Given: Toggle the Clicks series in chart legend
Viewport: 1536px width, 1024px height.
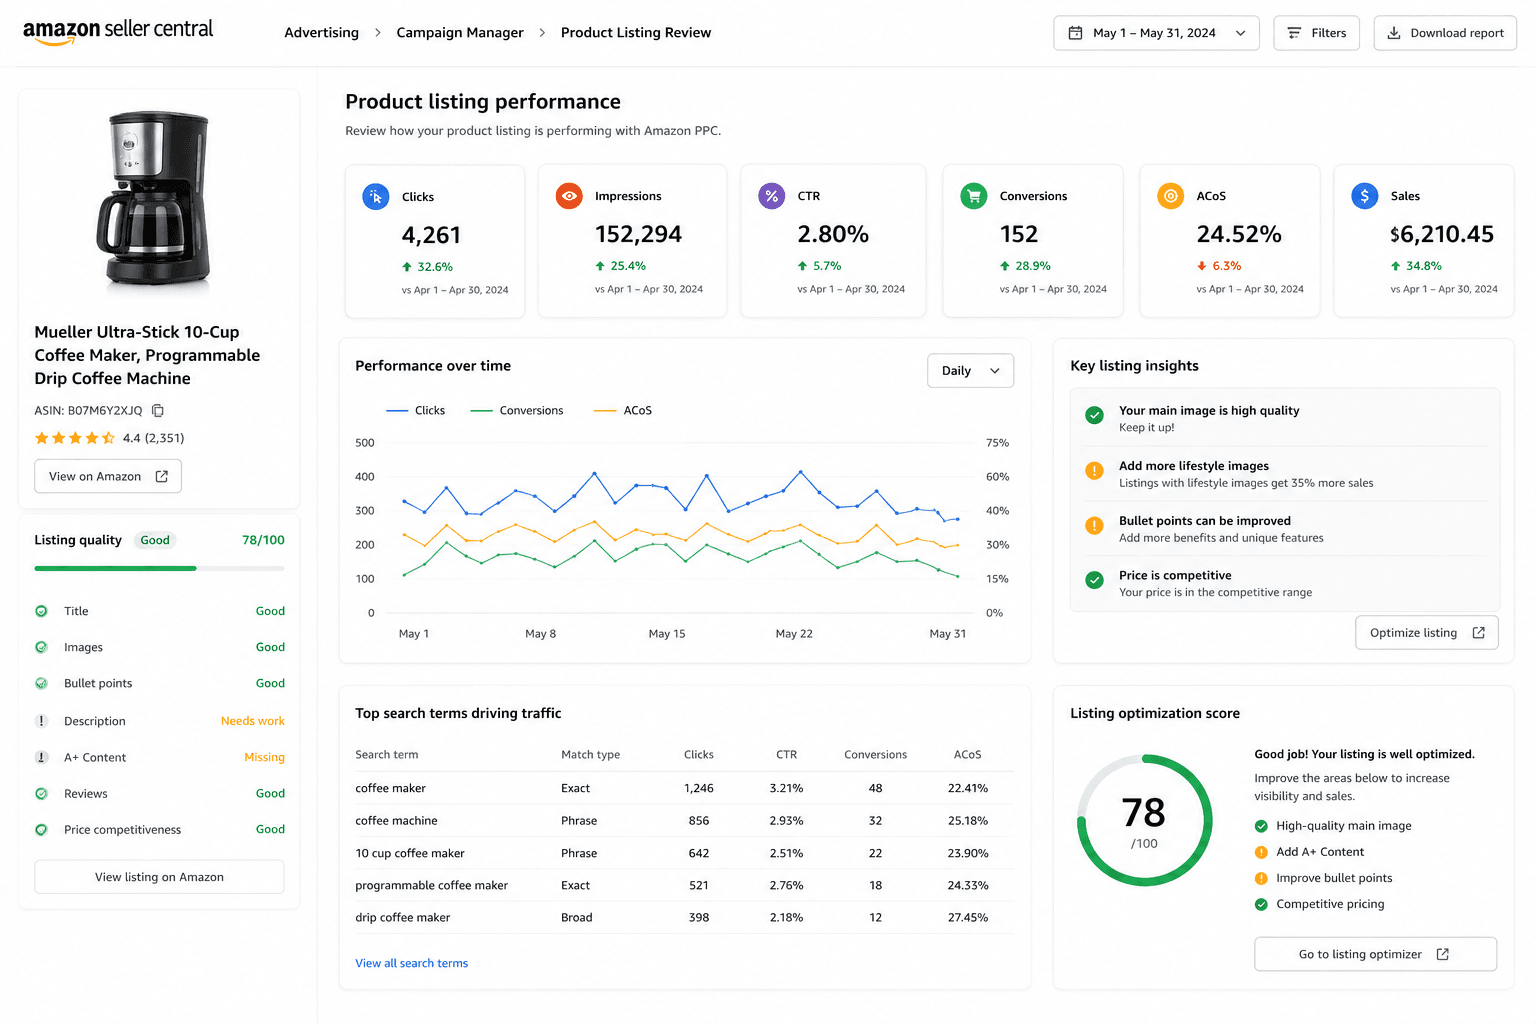Looking at the screenshot, I should coord(416,411).
